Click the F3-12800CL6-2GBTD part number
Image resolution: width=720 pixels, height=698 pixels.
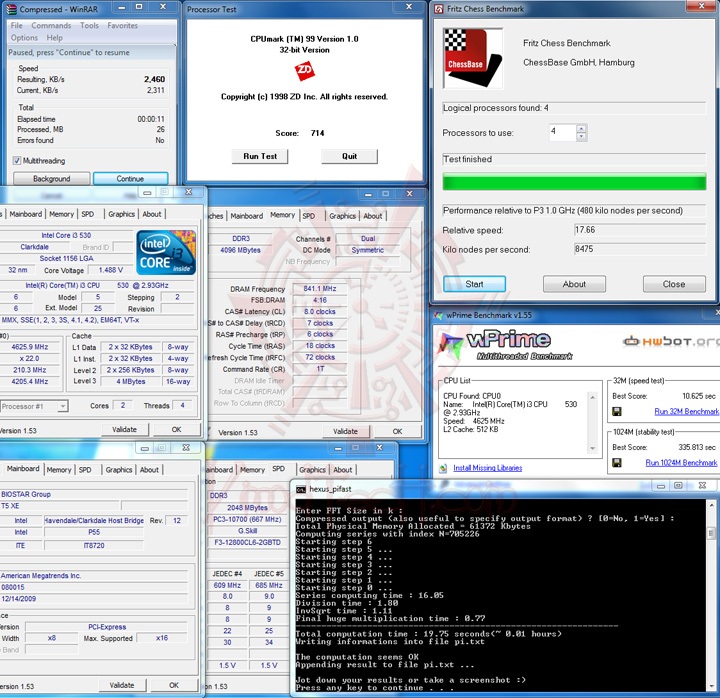point(248,542)
